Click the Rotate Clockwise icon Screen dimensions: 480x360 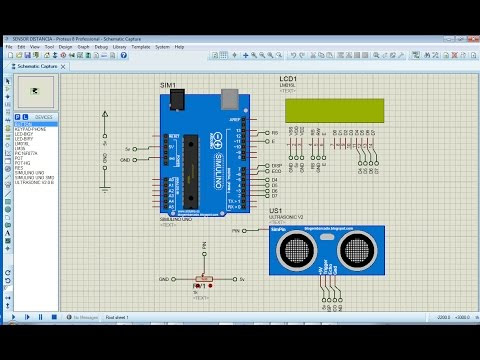8,273
